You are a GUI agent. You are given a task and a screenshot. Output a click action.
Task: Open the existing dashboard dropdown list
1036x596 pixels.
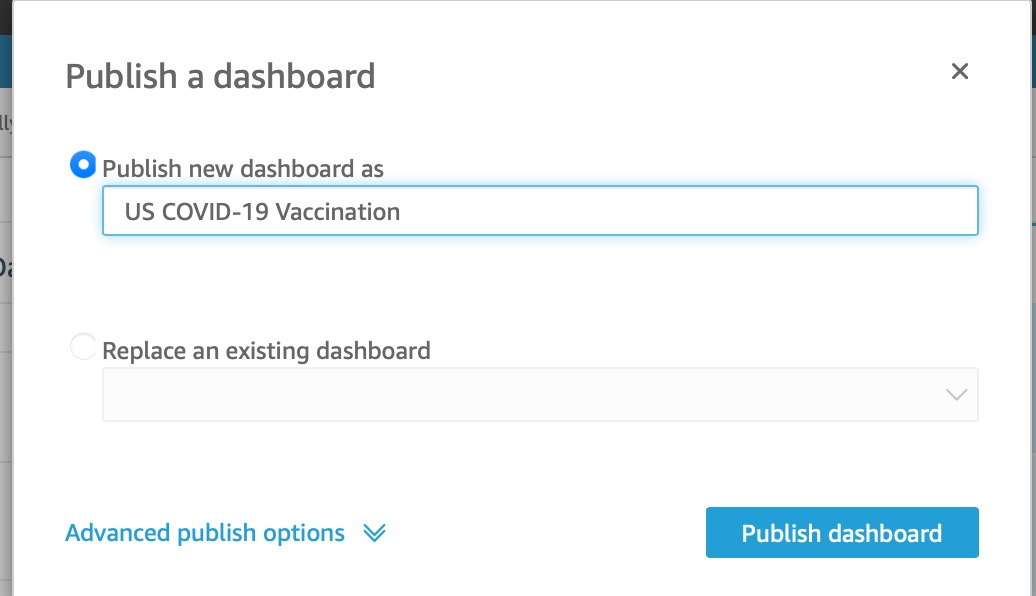pos(540,394)
